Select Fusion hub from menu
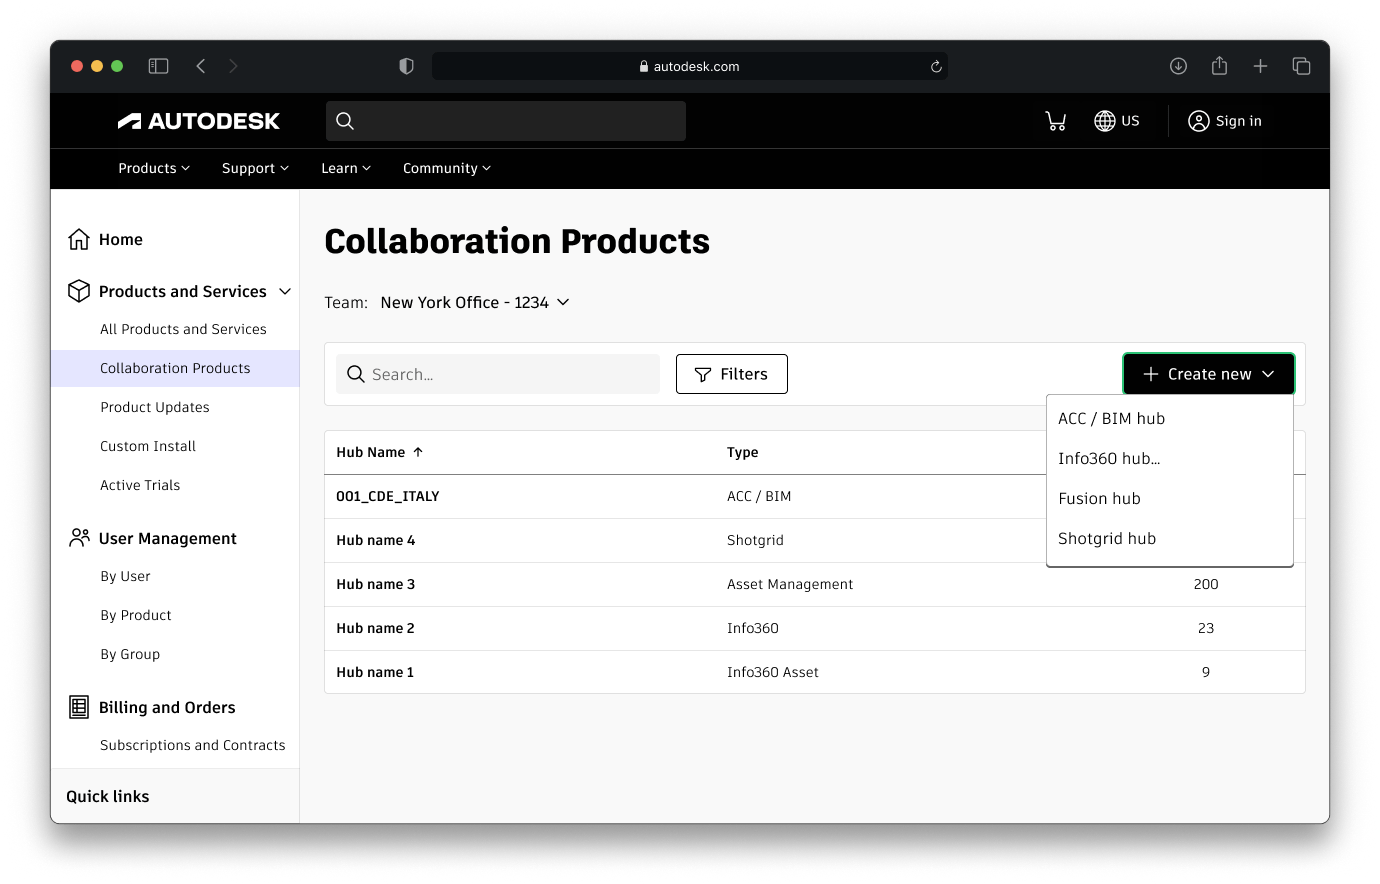Screen dimensions: 1380x884 click(1170, 498)
